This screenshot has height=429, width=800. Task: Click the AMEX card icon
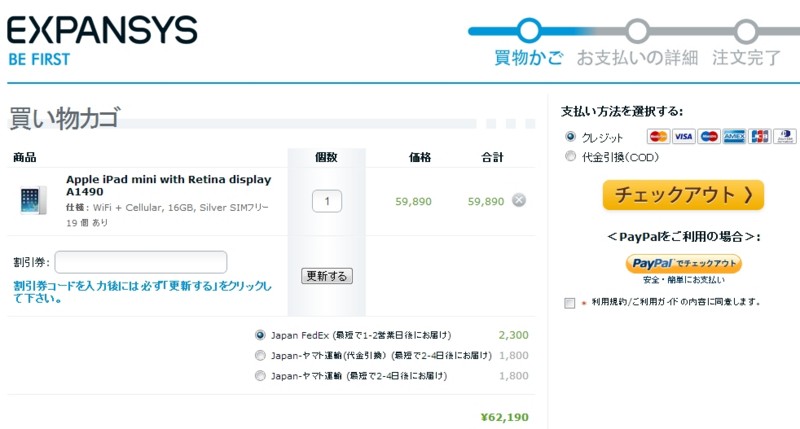click(x=734, y=136)
